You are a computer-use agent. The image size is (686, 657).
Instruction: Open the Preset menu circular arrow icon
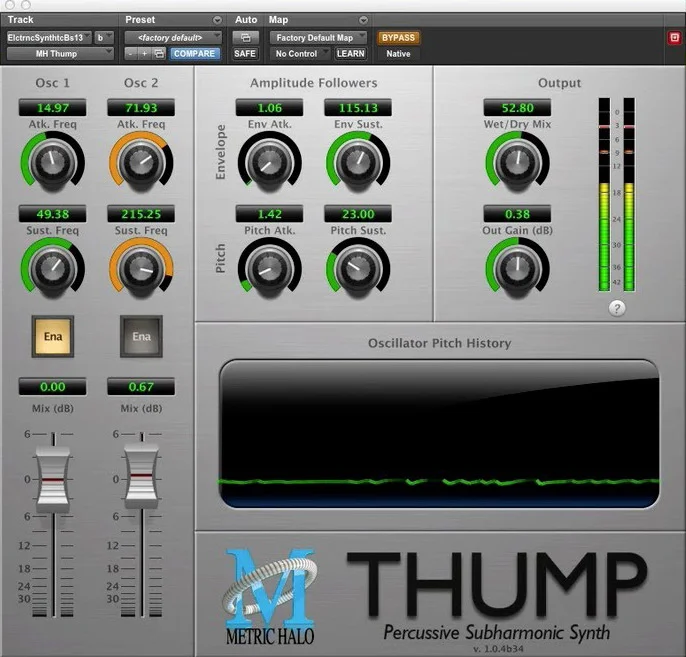tap(217, 20)
